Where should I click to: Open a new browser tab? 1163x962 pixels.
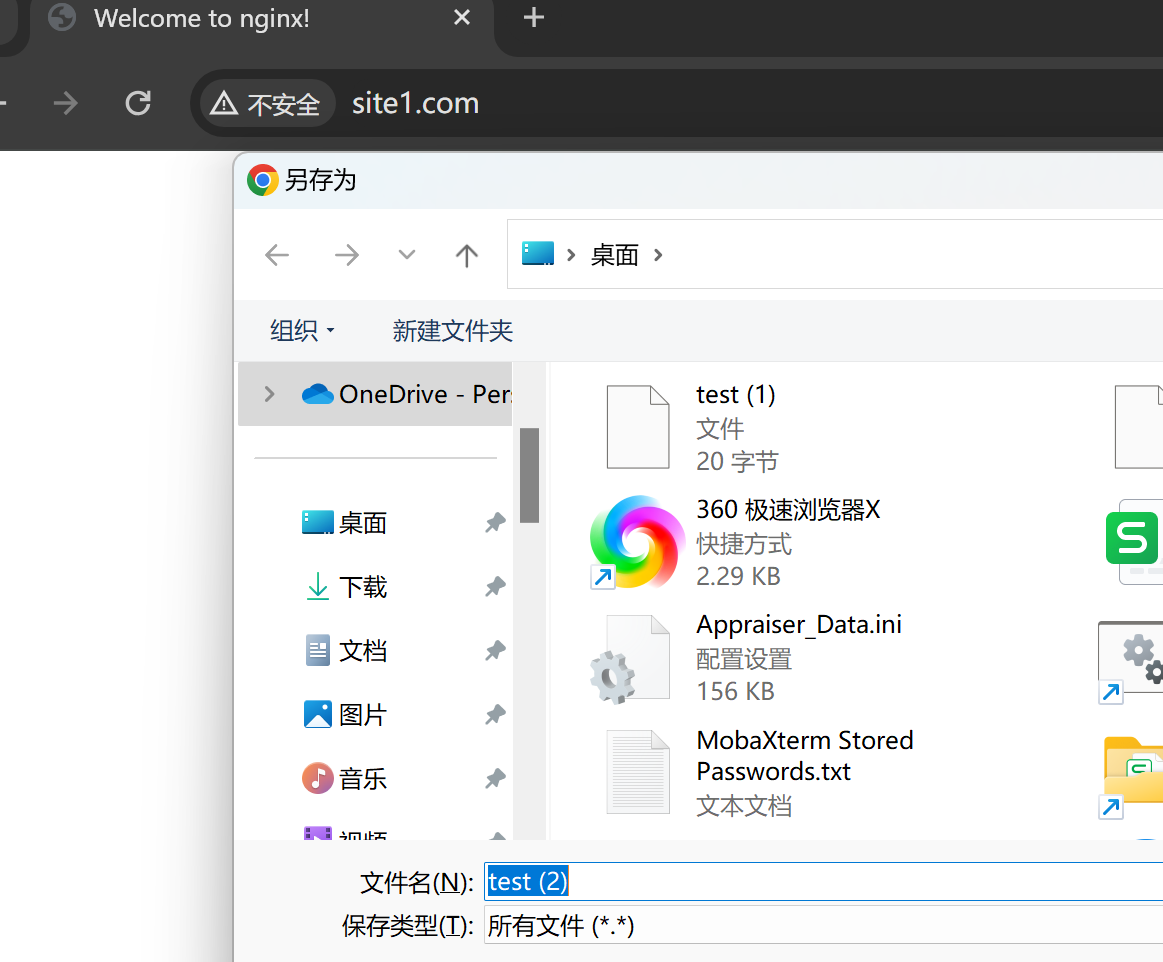pos(534,17)
